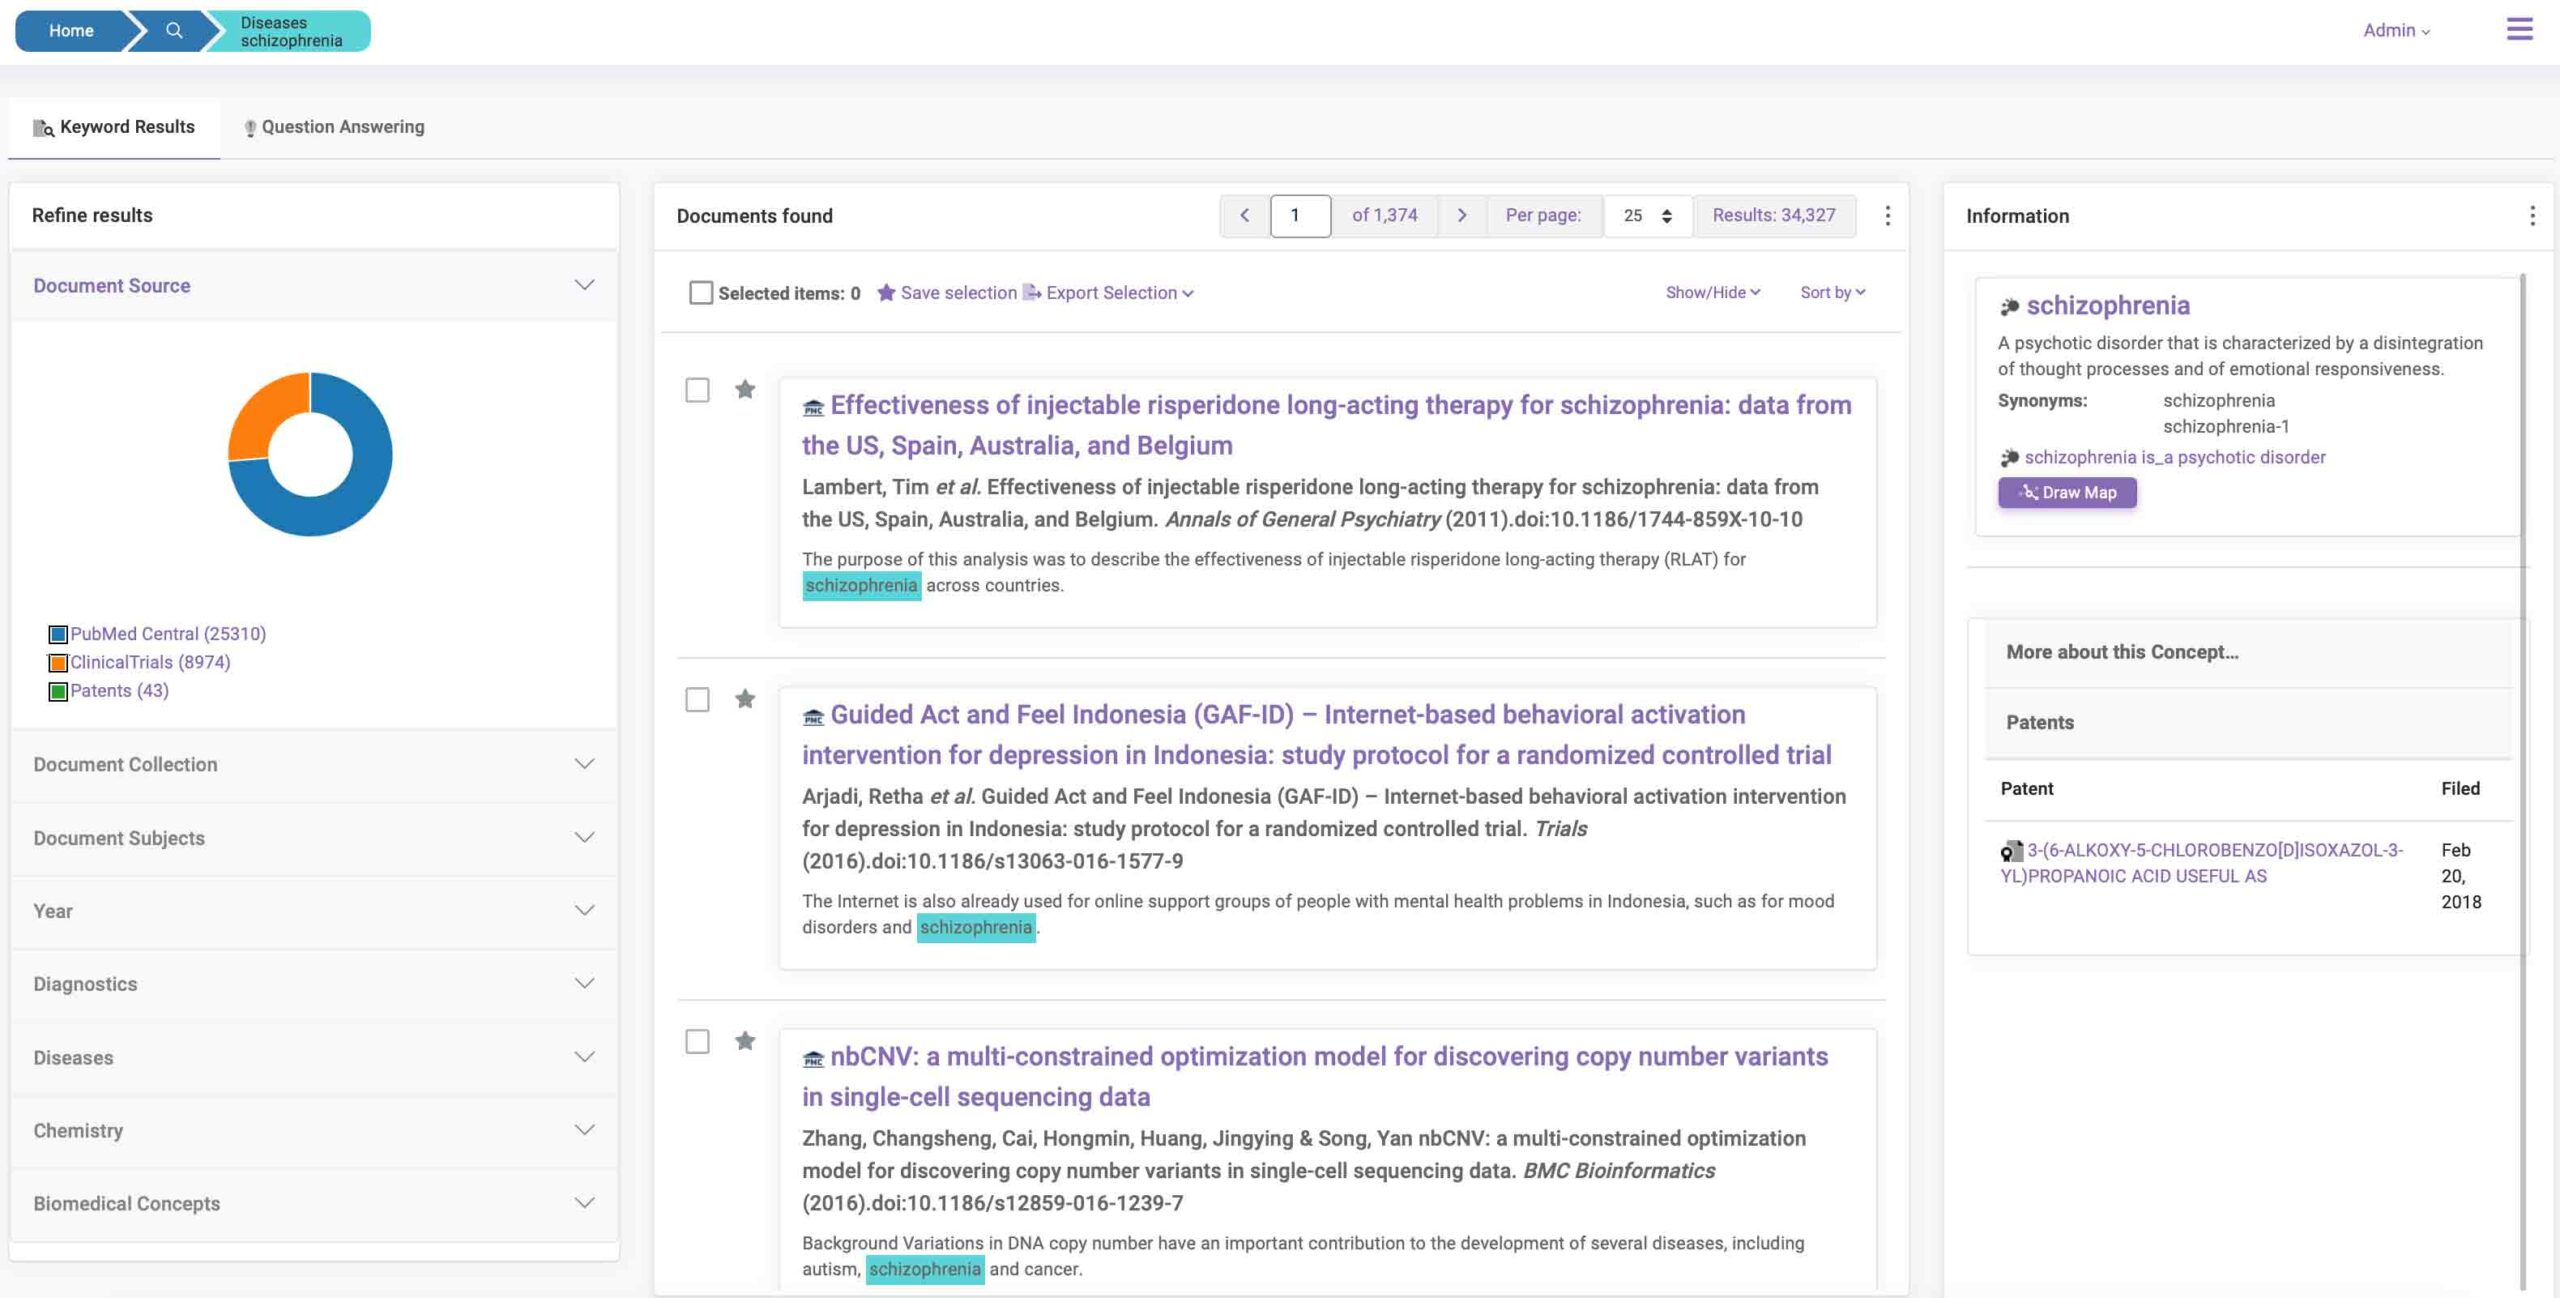The width and height of the screenshot is (2560, 1298).
Task: Star the risperidone therapy article
Action: coord(745,389)
